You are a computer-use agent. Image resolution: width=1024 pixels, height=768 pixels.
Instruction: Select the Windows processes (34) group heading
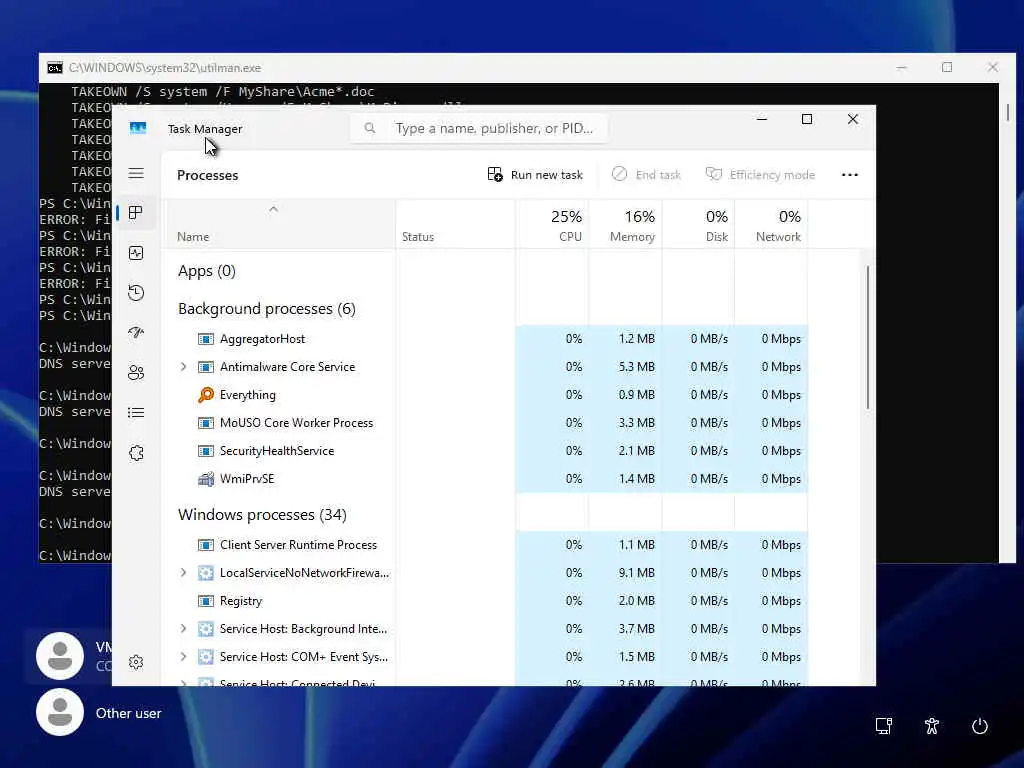pyautogui.click(x=262, y=515)
